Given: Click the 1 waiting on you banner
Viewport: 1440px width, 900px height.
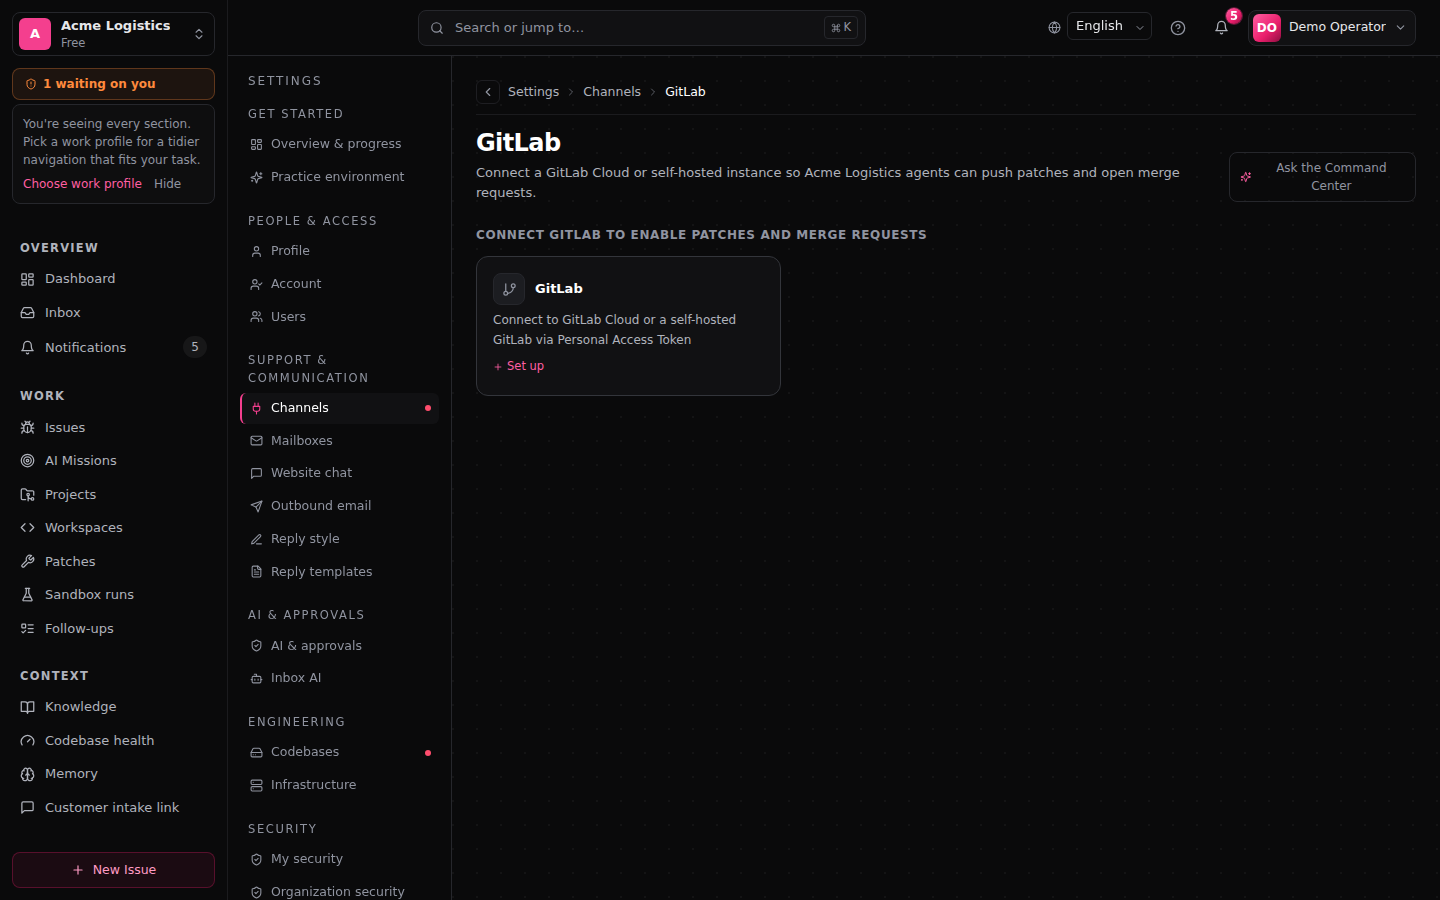Looking at the screenshot, I should point(113,84).
